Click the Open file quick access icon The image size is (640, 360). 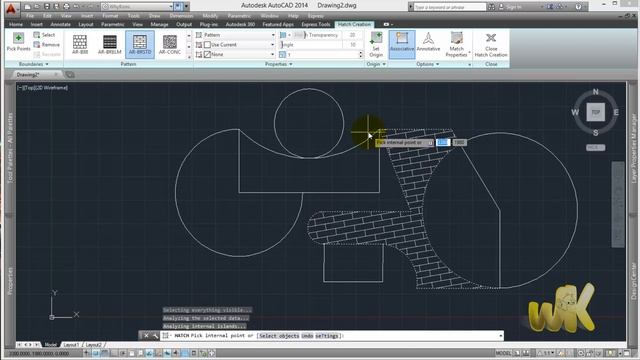(37, 7)
